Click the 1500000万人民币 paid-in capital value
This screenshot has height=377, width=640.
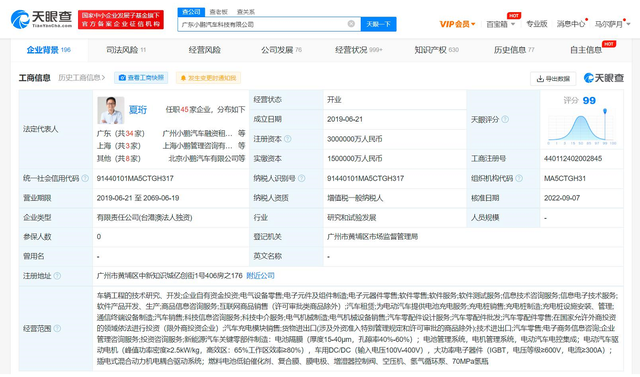tap(354, 158)
